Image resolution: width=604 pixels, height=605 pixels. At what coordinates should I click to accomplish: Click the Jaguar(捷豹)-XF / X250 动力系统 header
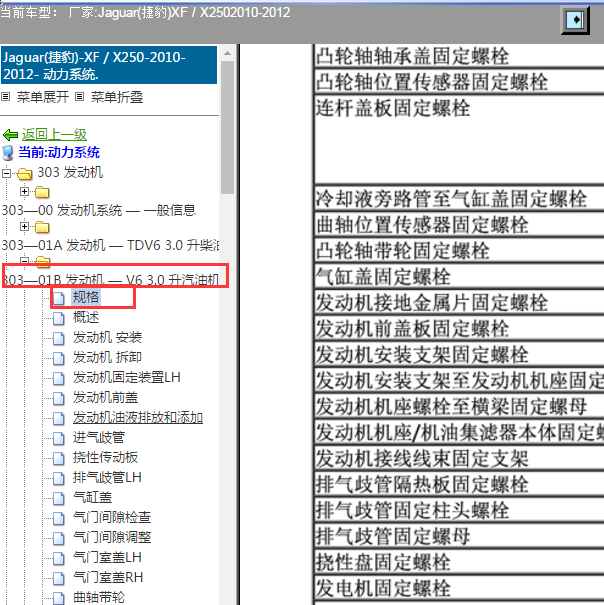click(109, 65)
